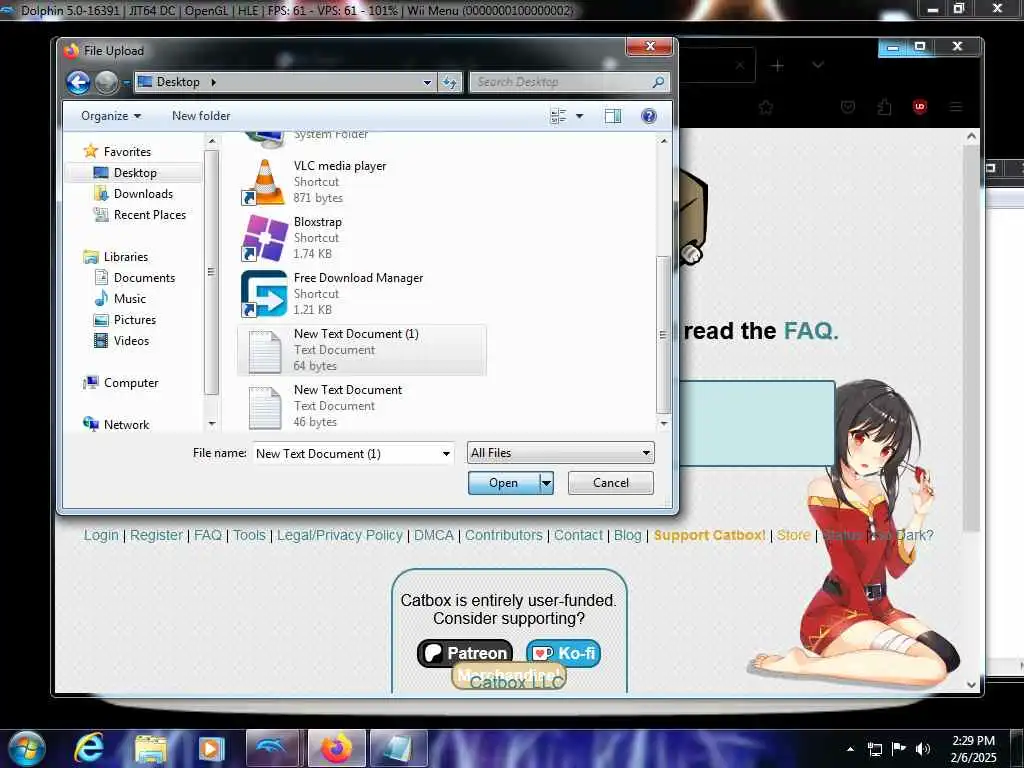Viewport: 1024px width, 768px height.
Task: Select Pictures library in navigation pane
Action: point(135,320)
